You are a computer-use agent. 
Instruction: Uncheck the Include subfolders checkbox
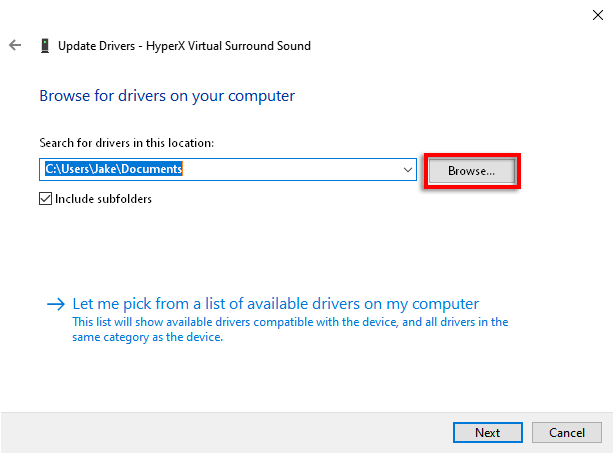pos(45,198)
